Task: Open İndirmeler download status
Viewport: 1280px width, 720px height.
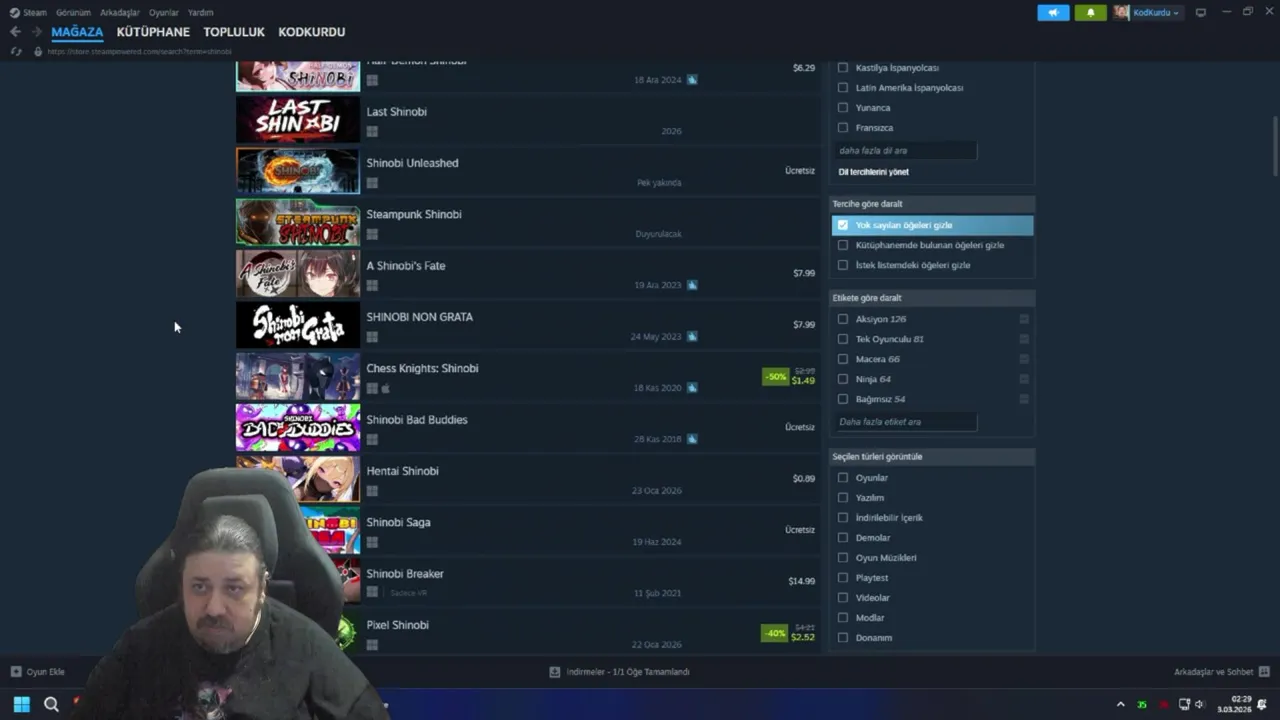Action: tap(619, 672)
